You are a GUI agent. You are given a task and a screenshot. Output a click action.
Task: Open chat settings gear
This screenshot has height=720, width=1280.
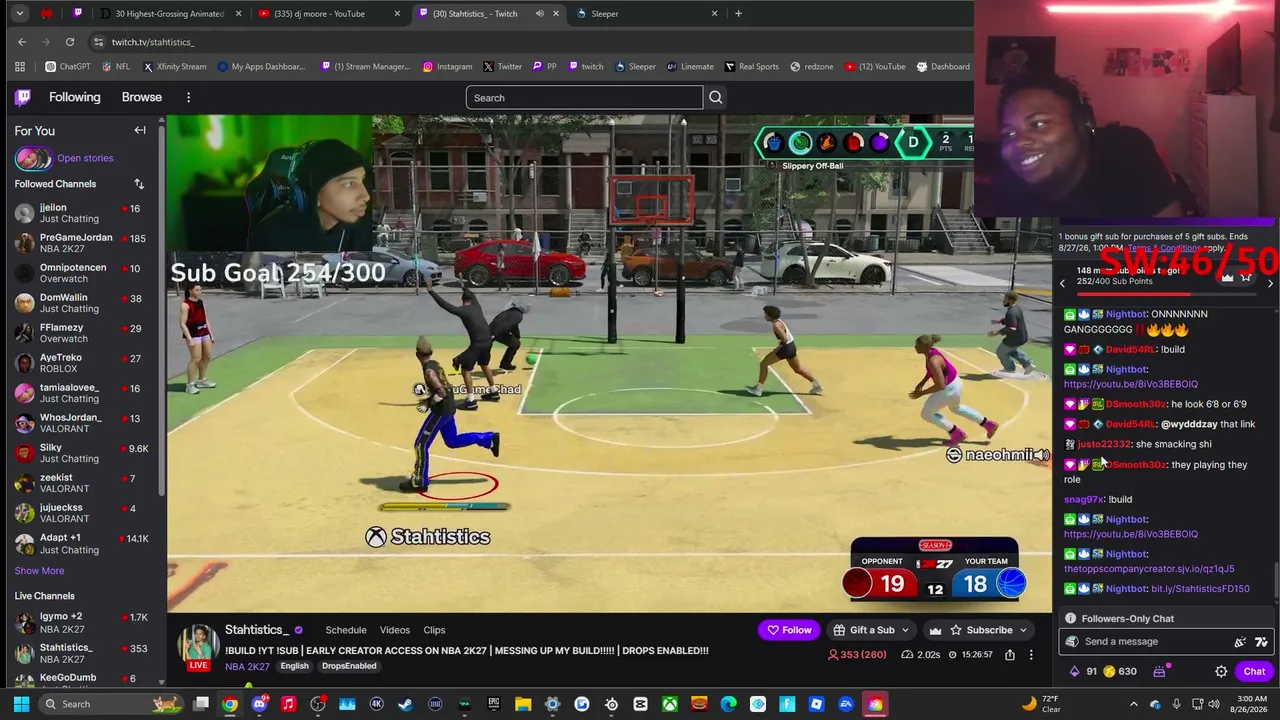tap(1221, 671)
